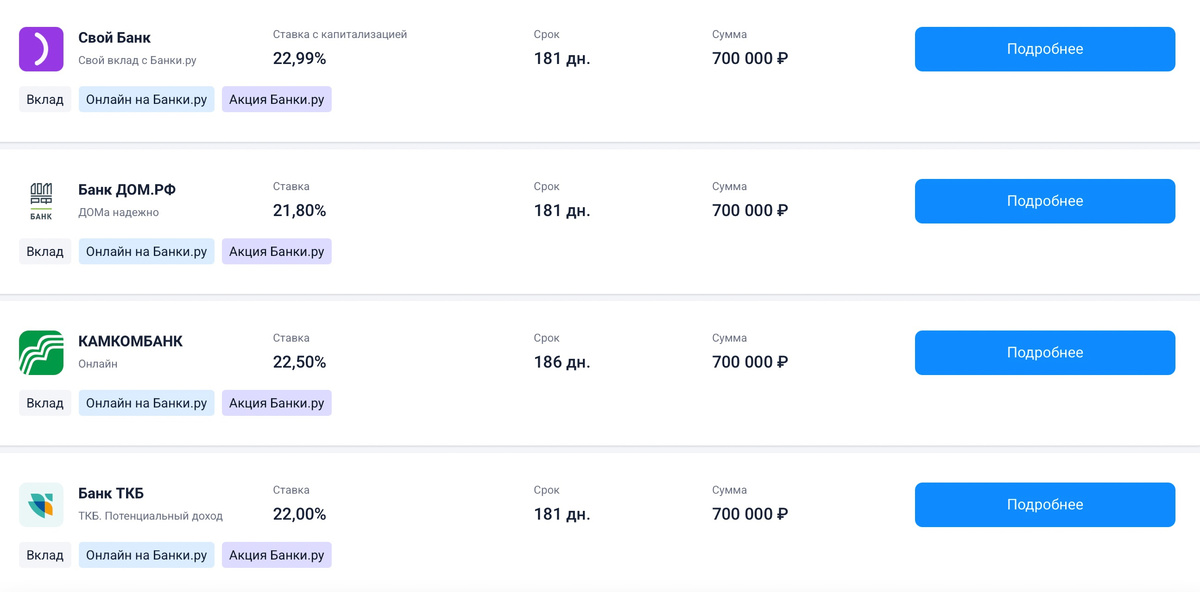The height and width of the screenshot is (592, 1200).
Task: Open the Банк ДОМ.РФ name link
Action: tap(127, 190)
